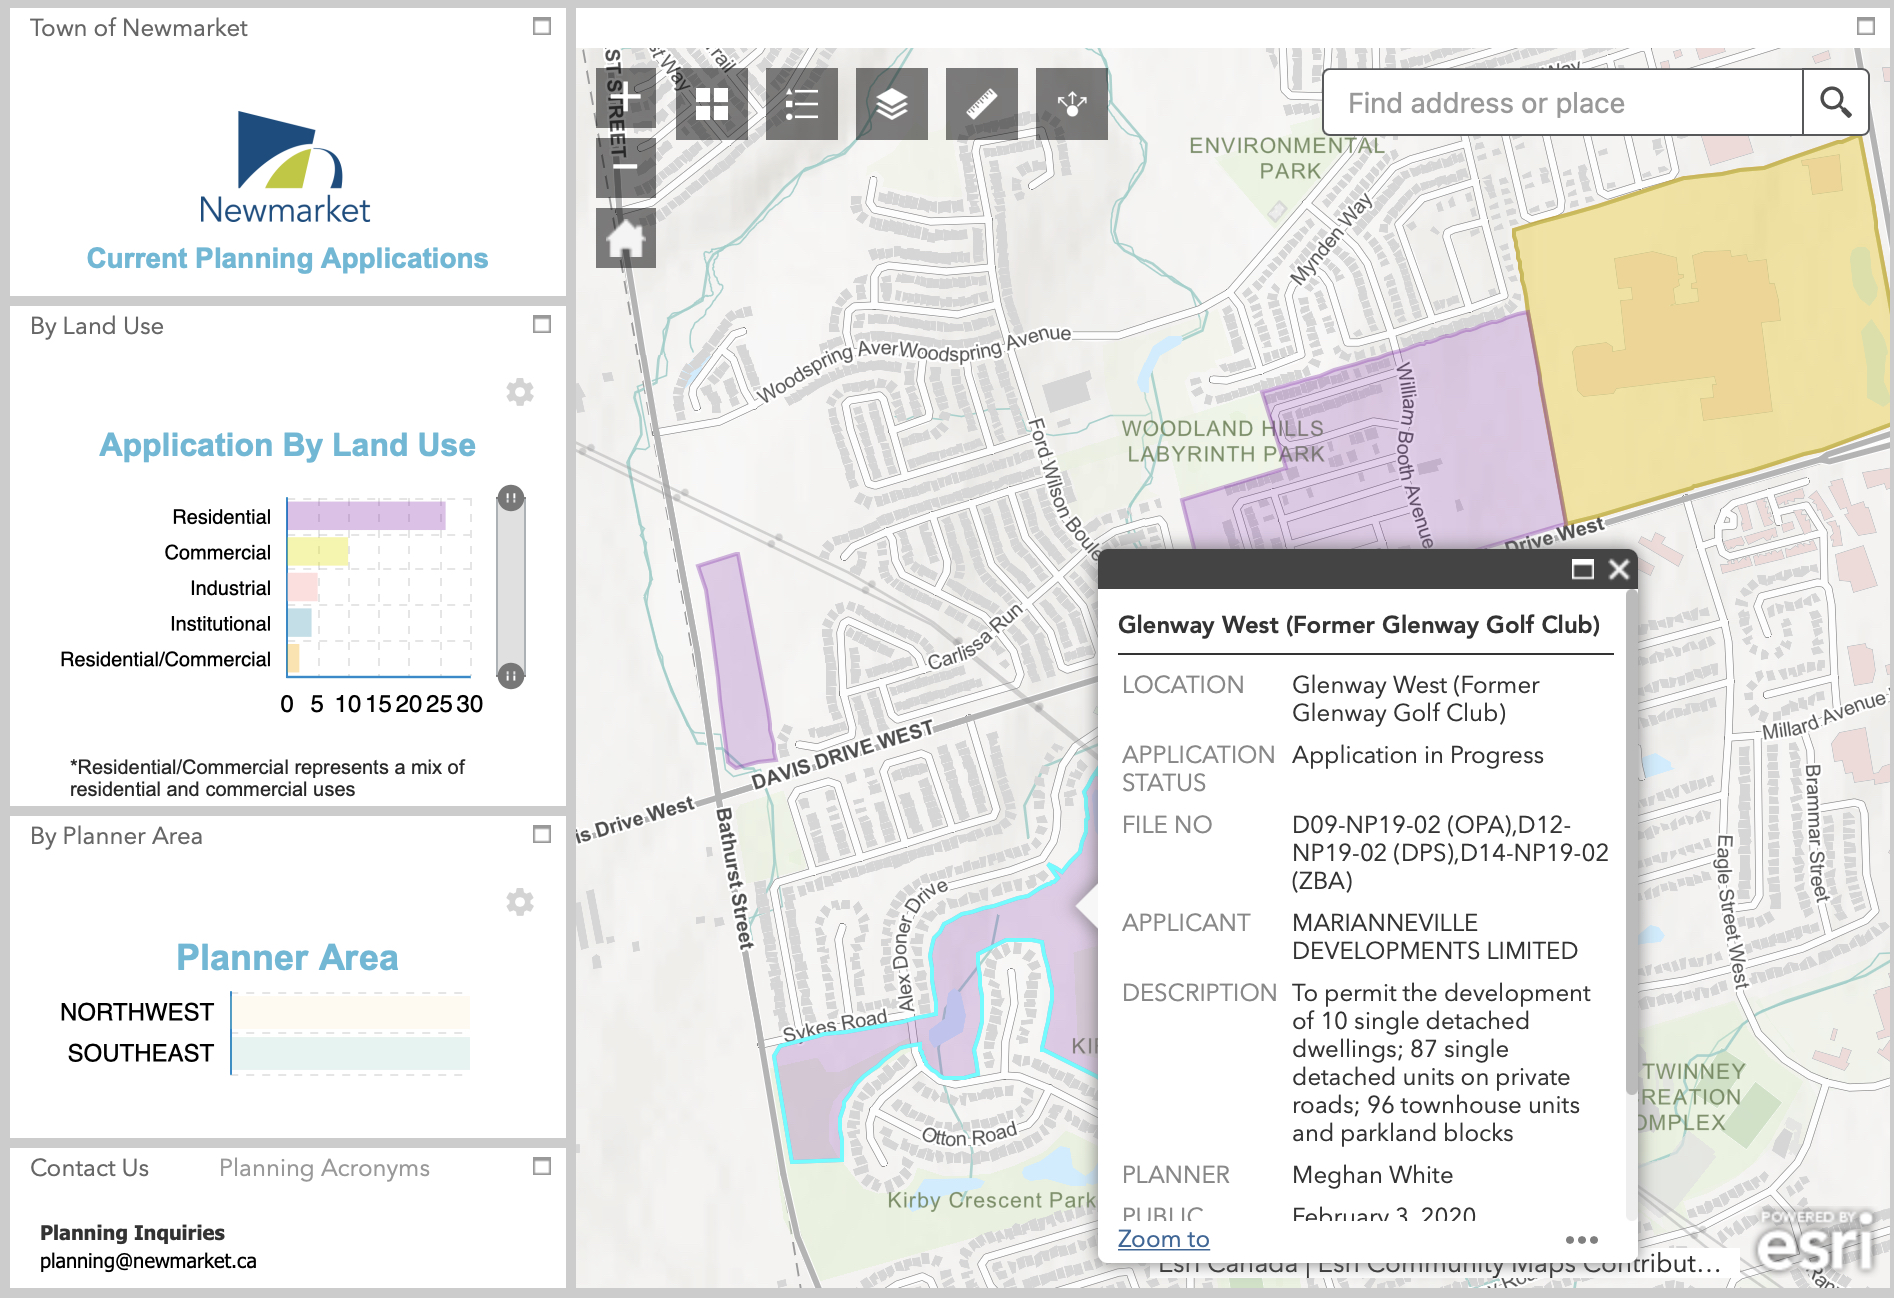The height and width of the screenshot is (1298, 1894).
Task: Click Meghan White planner name
Action: click(x=1372, y=1175)
